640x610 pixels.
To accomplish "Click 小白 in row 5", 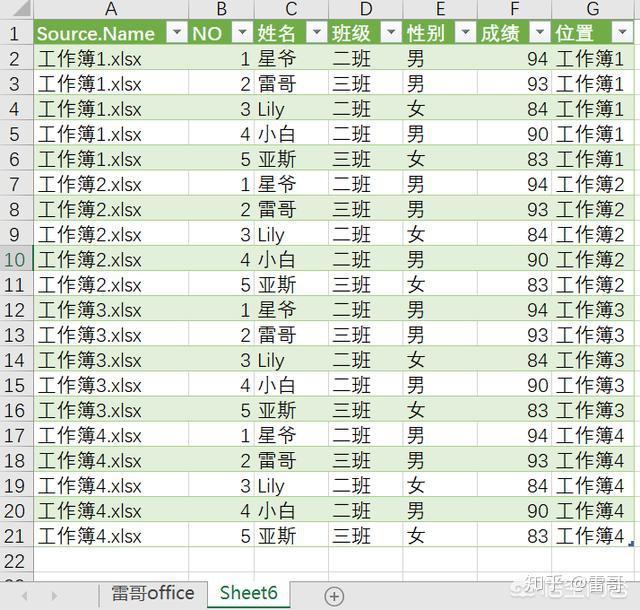I will click(276, 134).
